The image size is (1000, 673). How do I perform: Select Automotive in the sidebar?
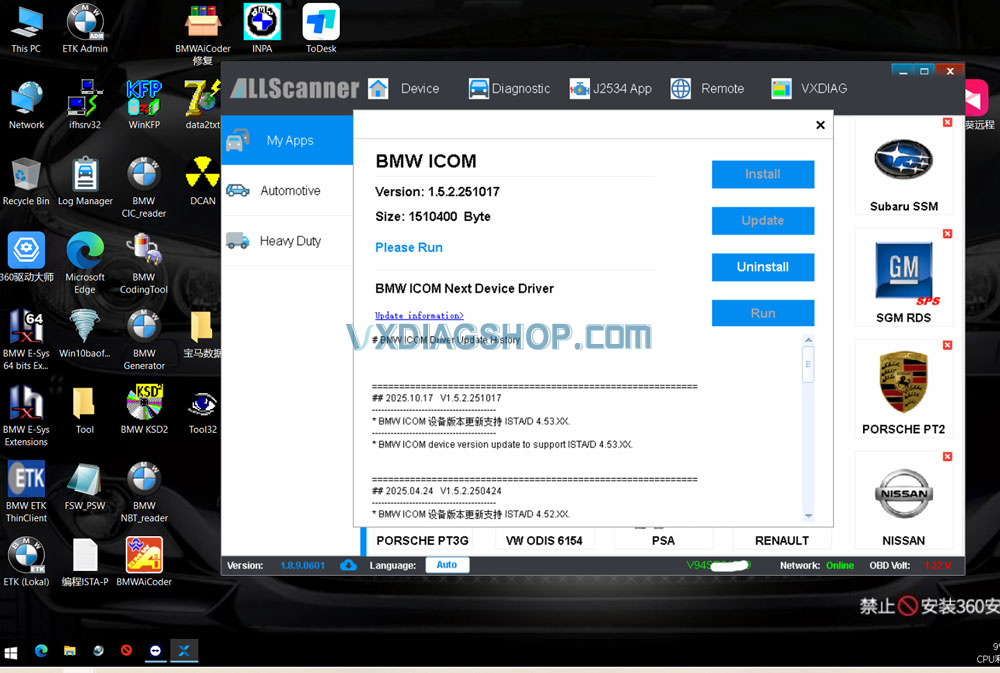[289, 191]
